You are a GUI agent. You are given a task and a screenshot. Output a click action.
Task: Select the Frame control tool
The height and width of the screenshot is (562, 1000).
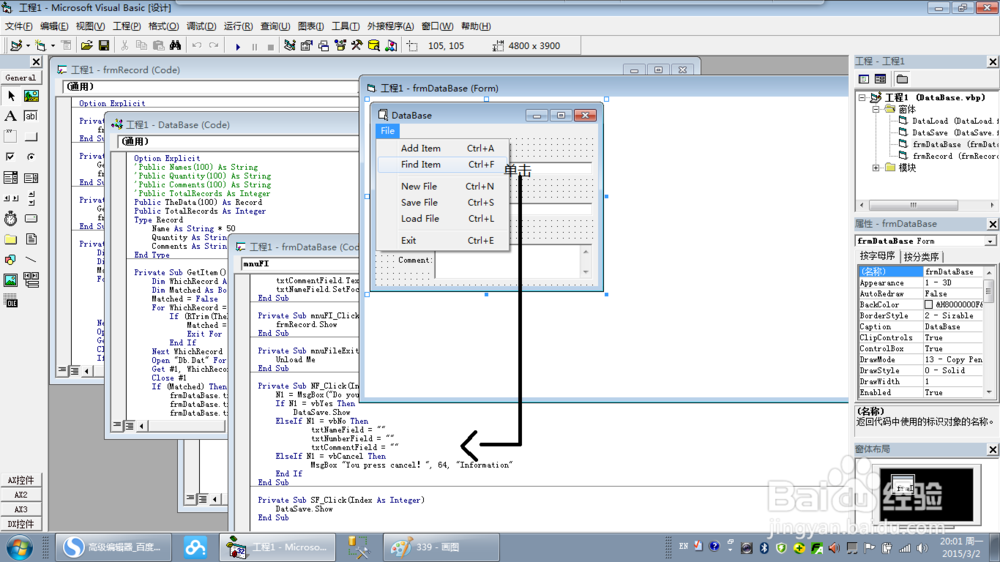pos(11,137)
